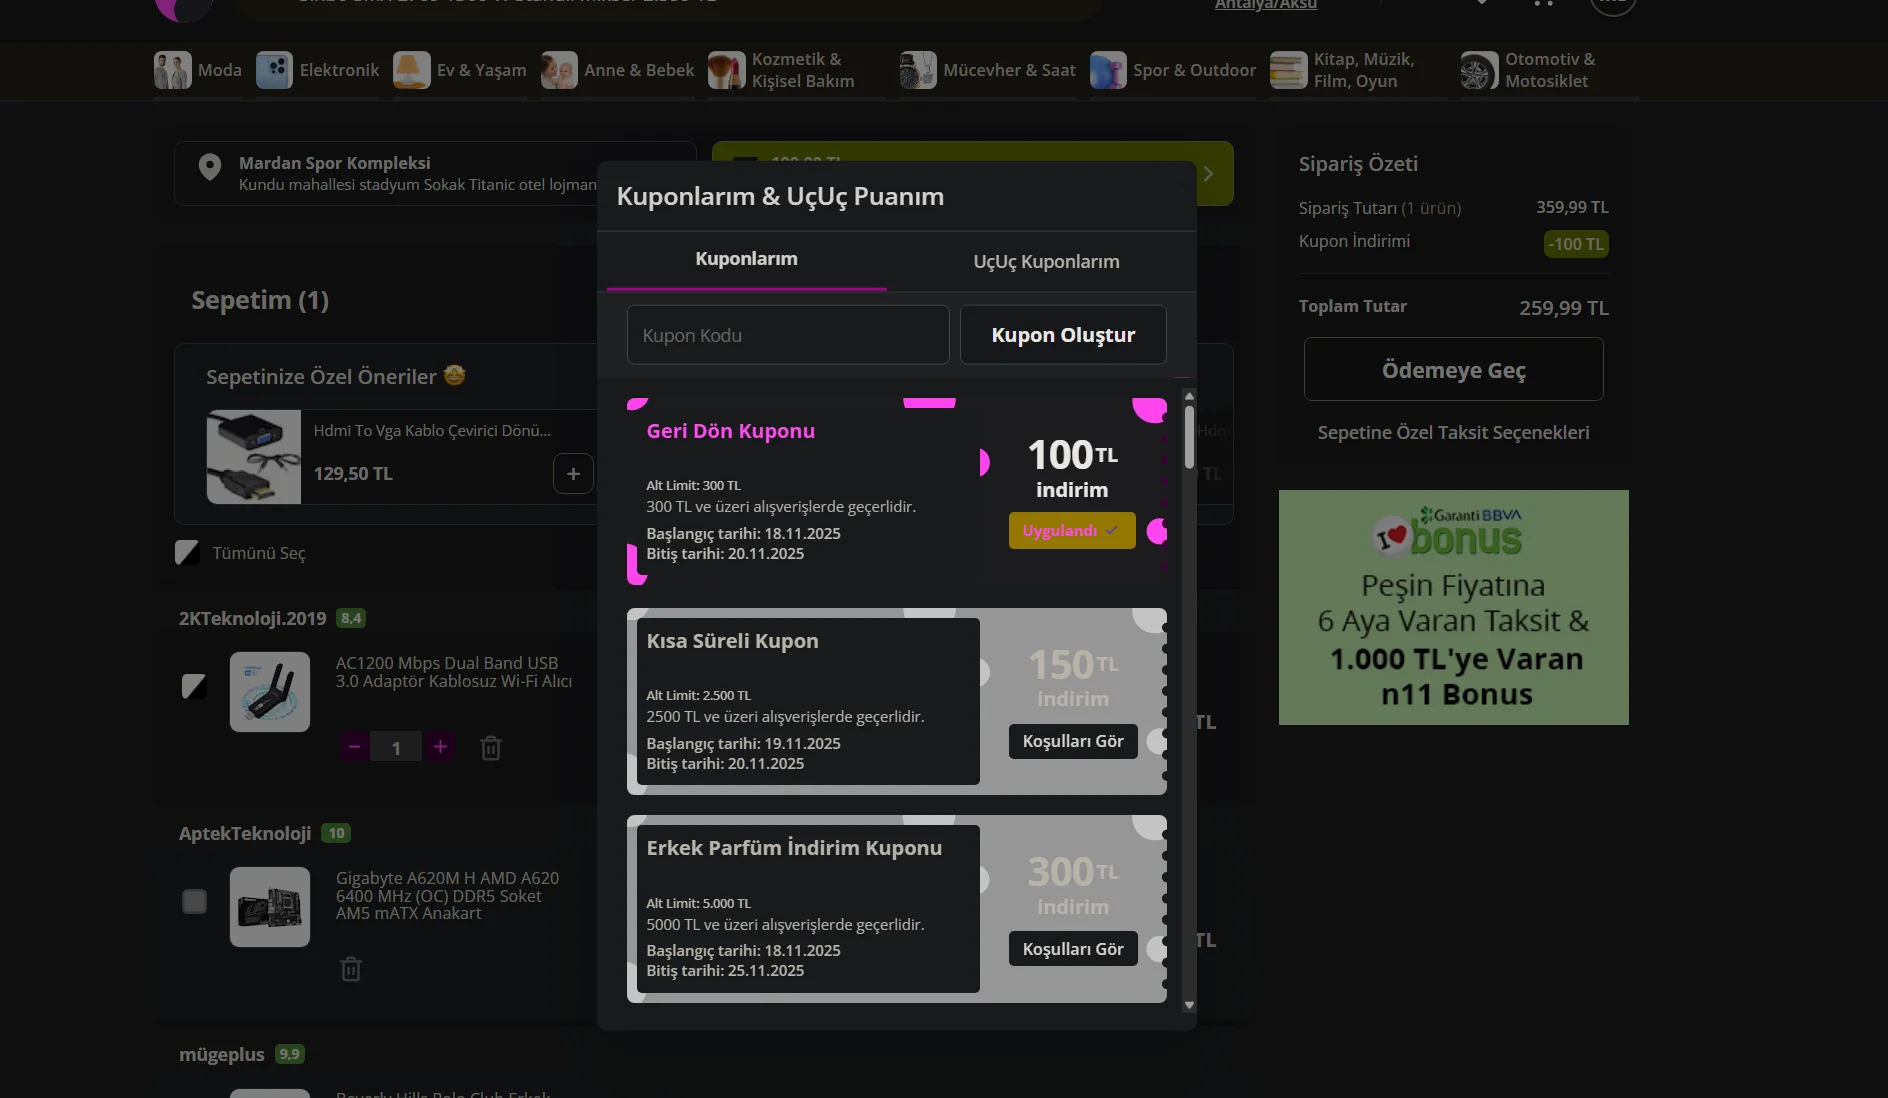The image size is (1888, 1098).
Task: Switch to the Kuponlarım tab
Action: click(x=746, y=260)
